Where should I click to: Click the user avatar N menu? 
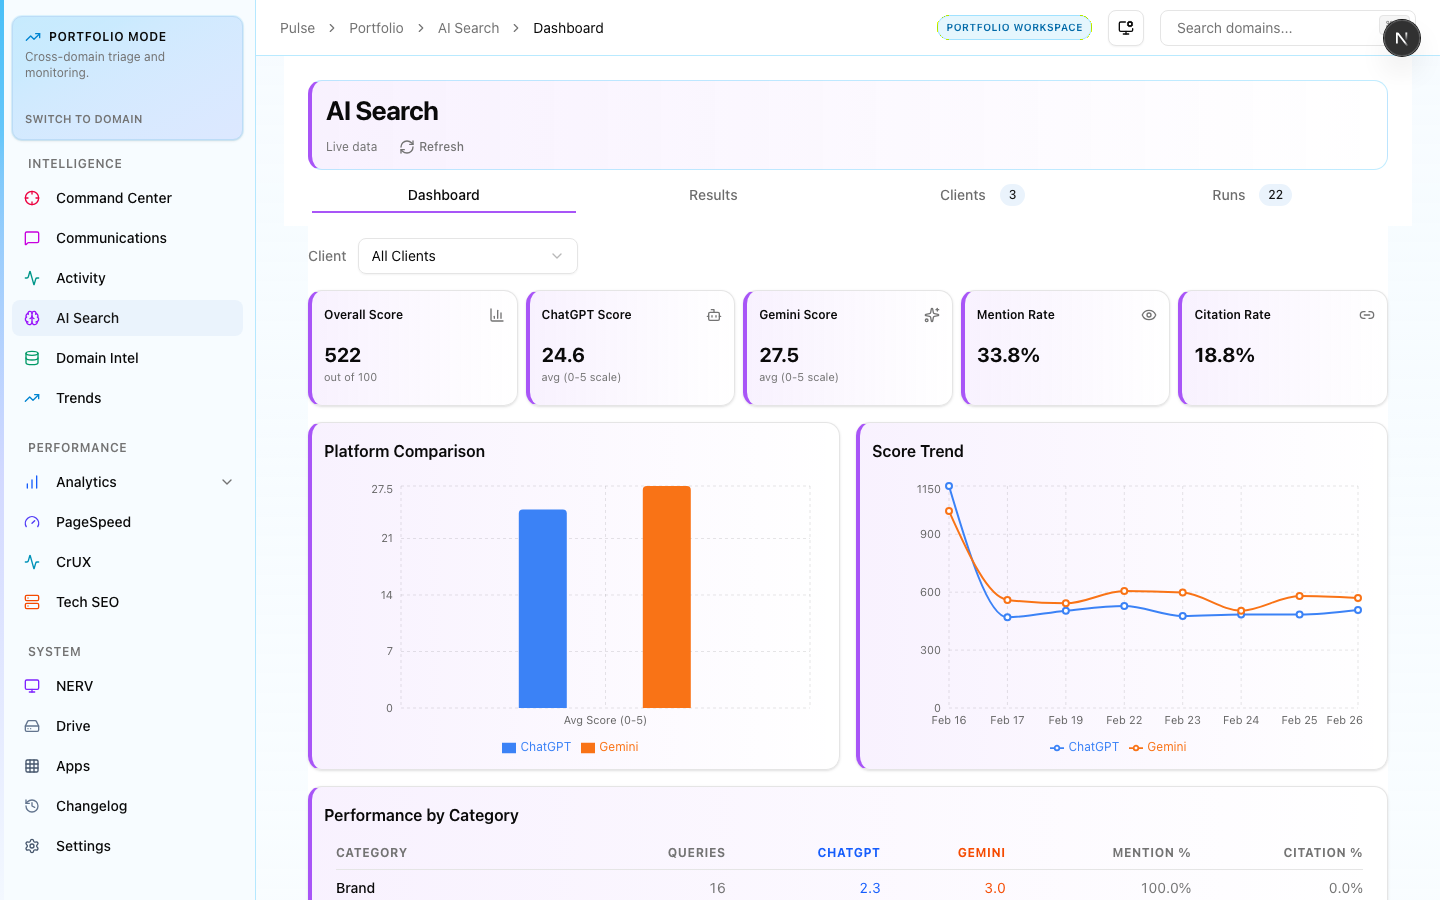1401,38
